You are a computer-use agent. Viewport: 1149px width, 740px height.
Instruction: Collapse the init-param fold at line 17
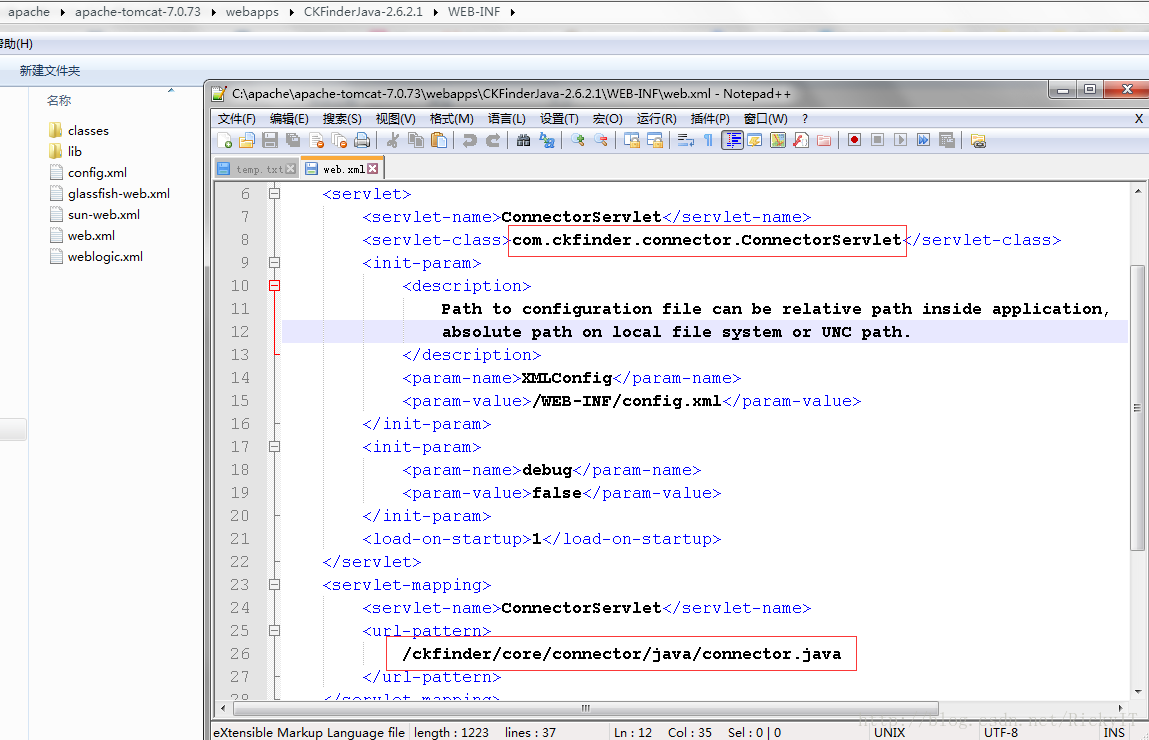point(275,446)
